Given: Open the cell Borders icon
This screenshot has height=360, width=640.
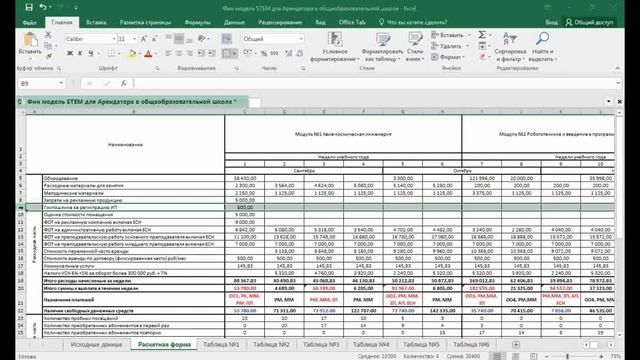Looking at the screenshot, I should (x=111, y=53).
